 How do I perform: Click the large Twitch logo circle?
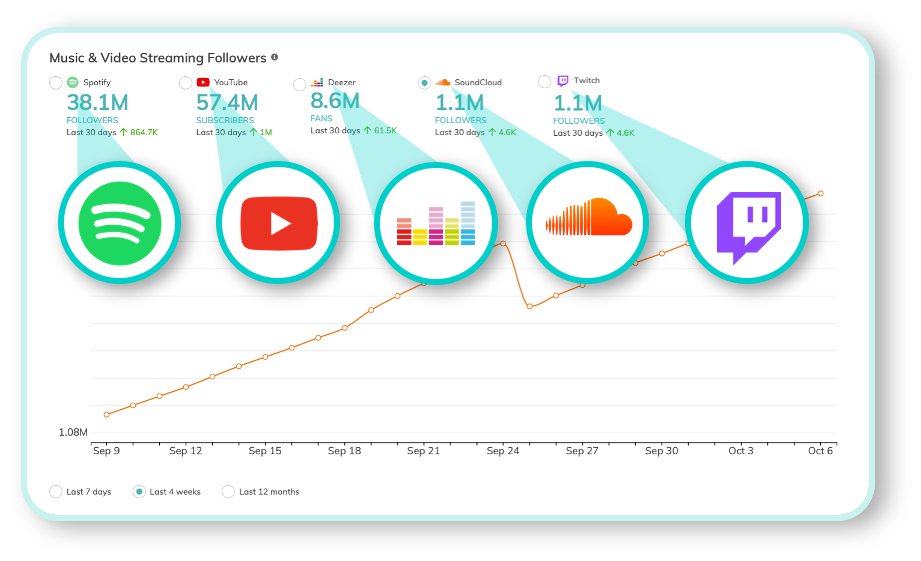[747, 223]
